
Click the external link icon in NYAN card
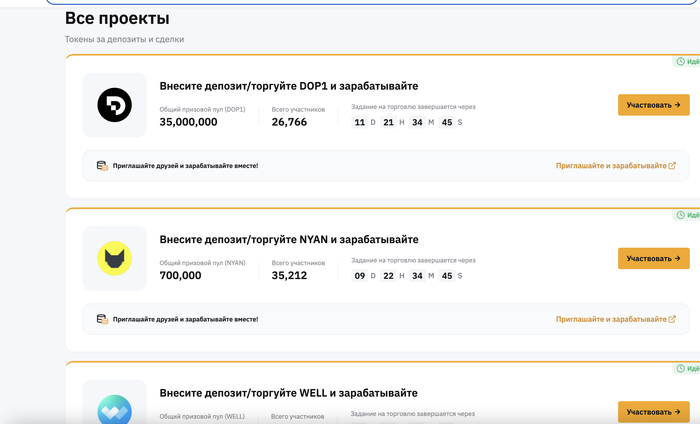(672, 319)
